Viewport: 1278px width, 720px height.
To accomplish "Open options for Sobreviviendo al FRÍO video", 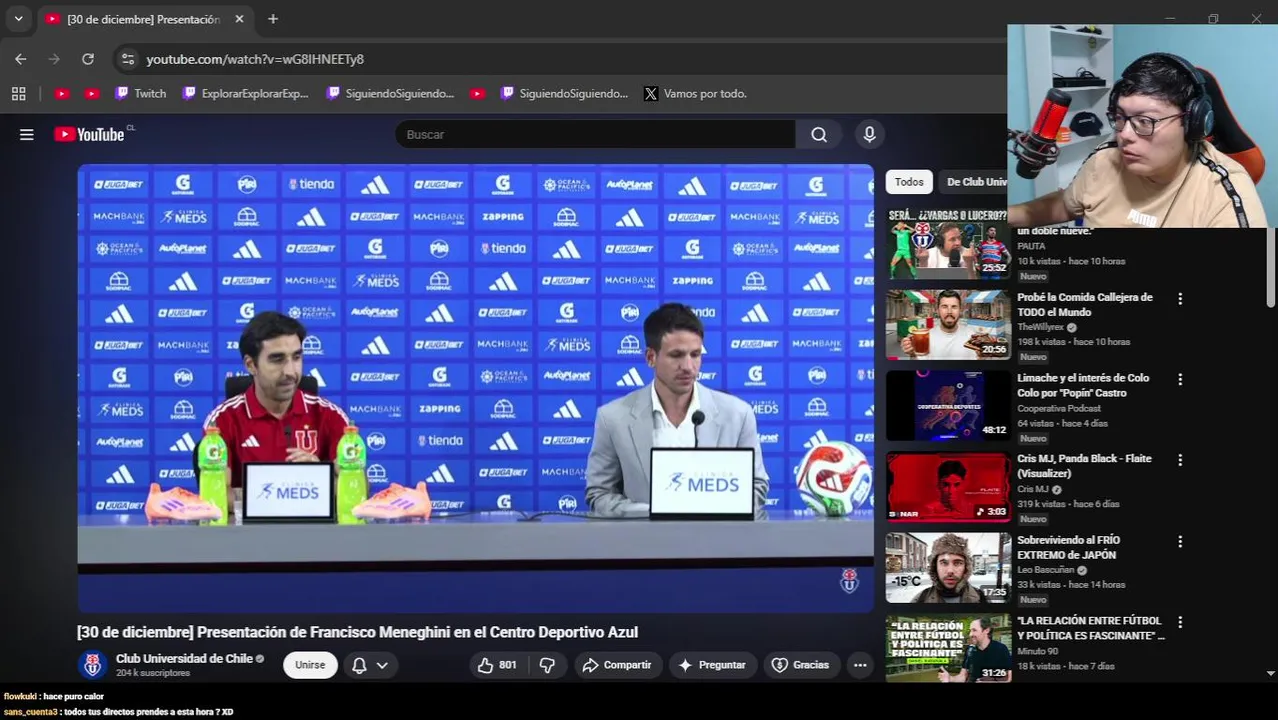I will [x=1180, y=541].
